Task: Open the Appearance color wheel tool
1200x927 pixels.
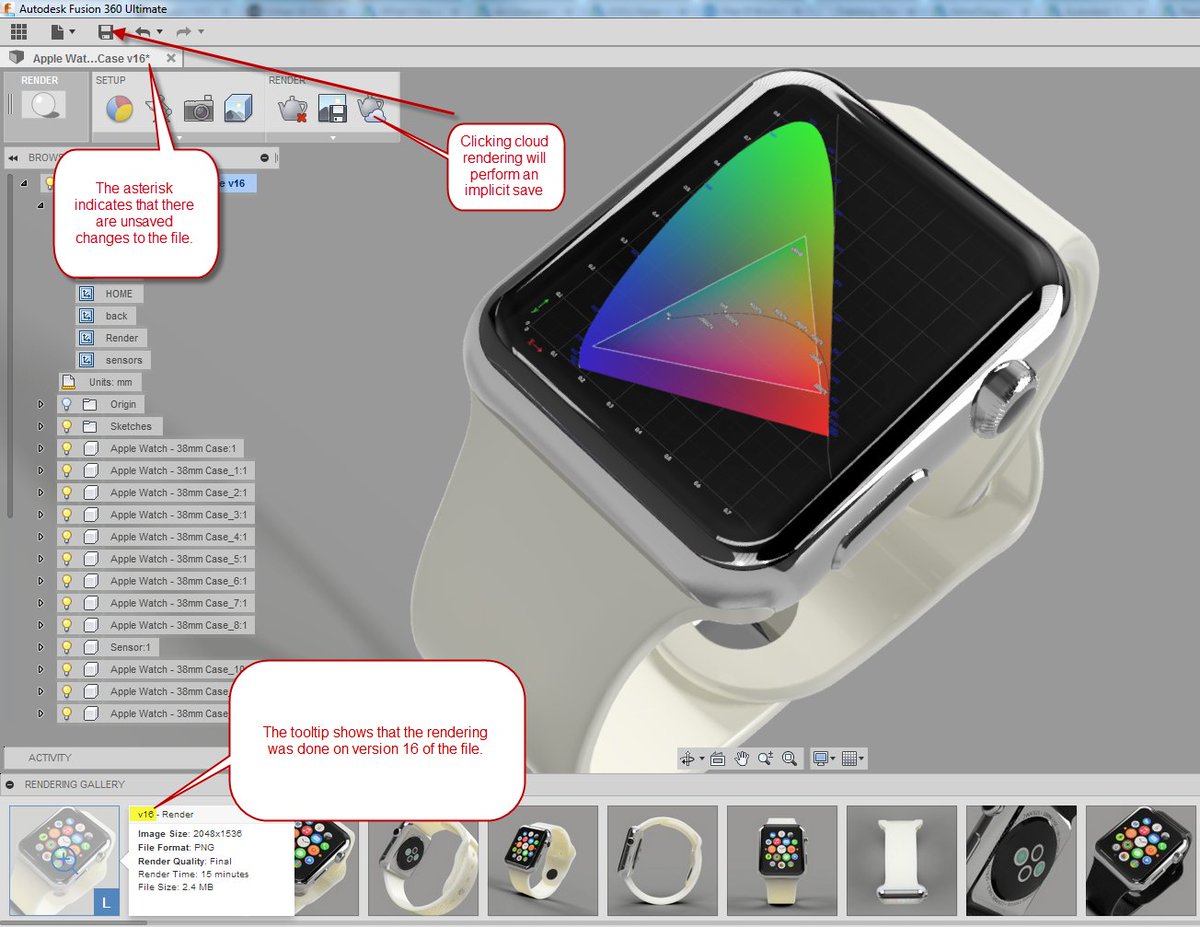Action: coord(119,108)
